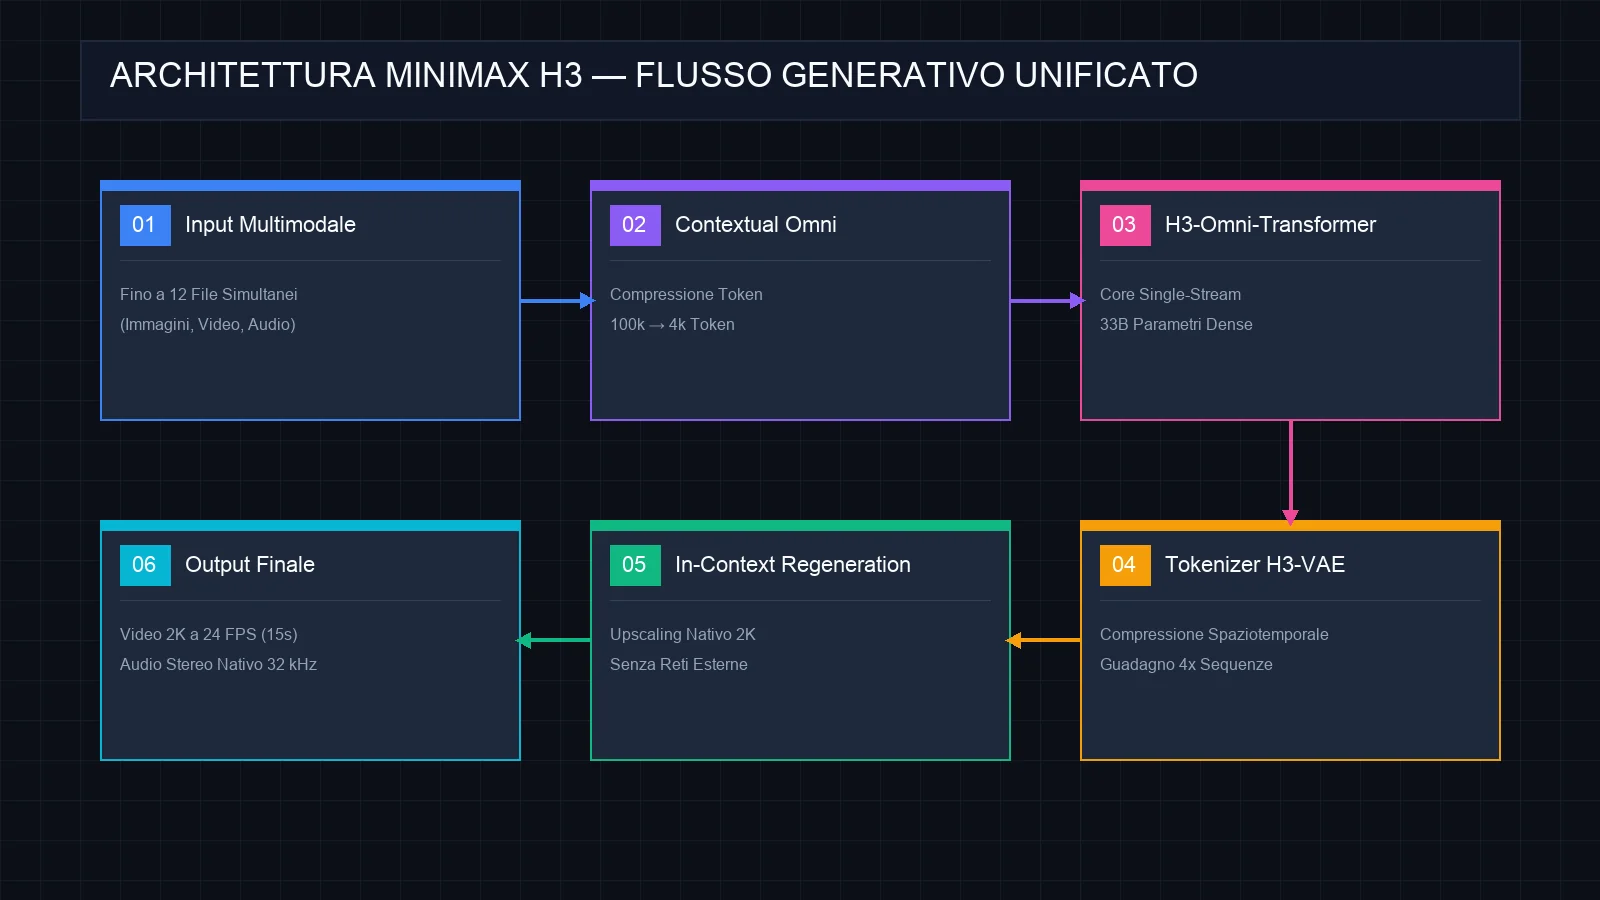Select the 'In-Context Regeneration' heading
Image resolution: width=1600 pixels, height=900 pixels.
(x=793, y=565)
